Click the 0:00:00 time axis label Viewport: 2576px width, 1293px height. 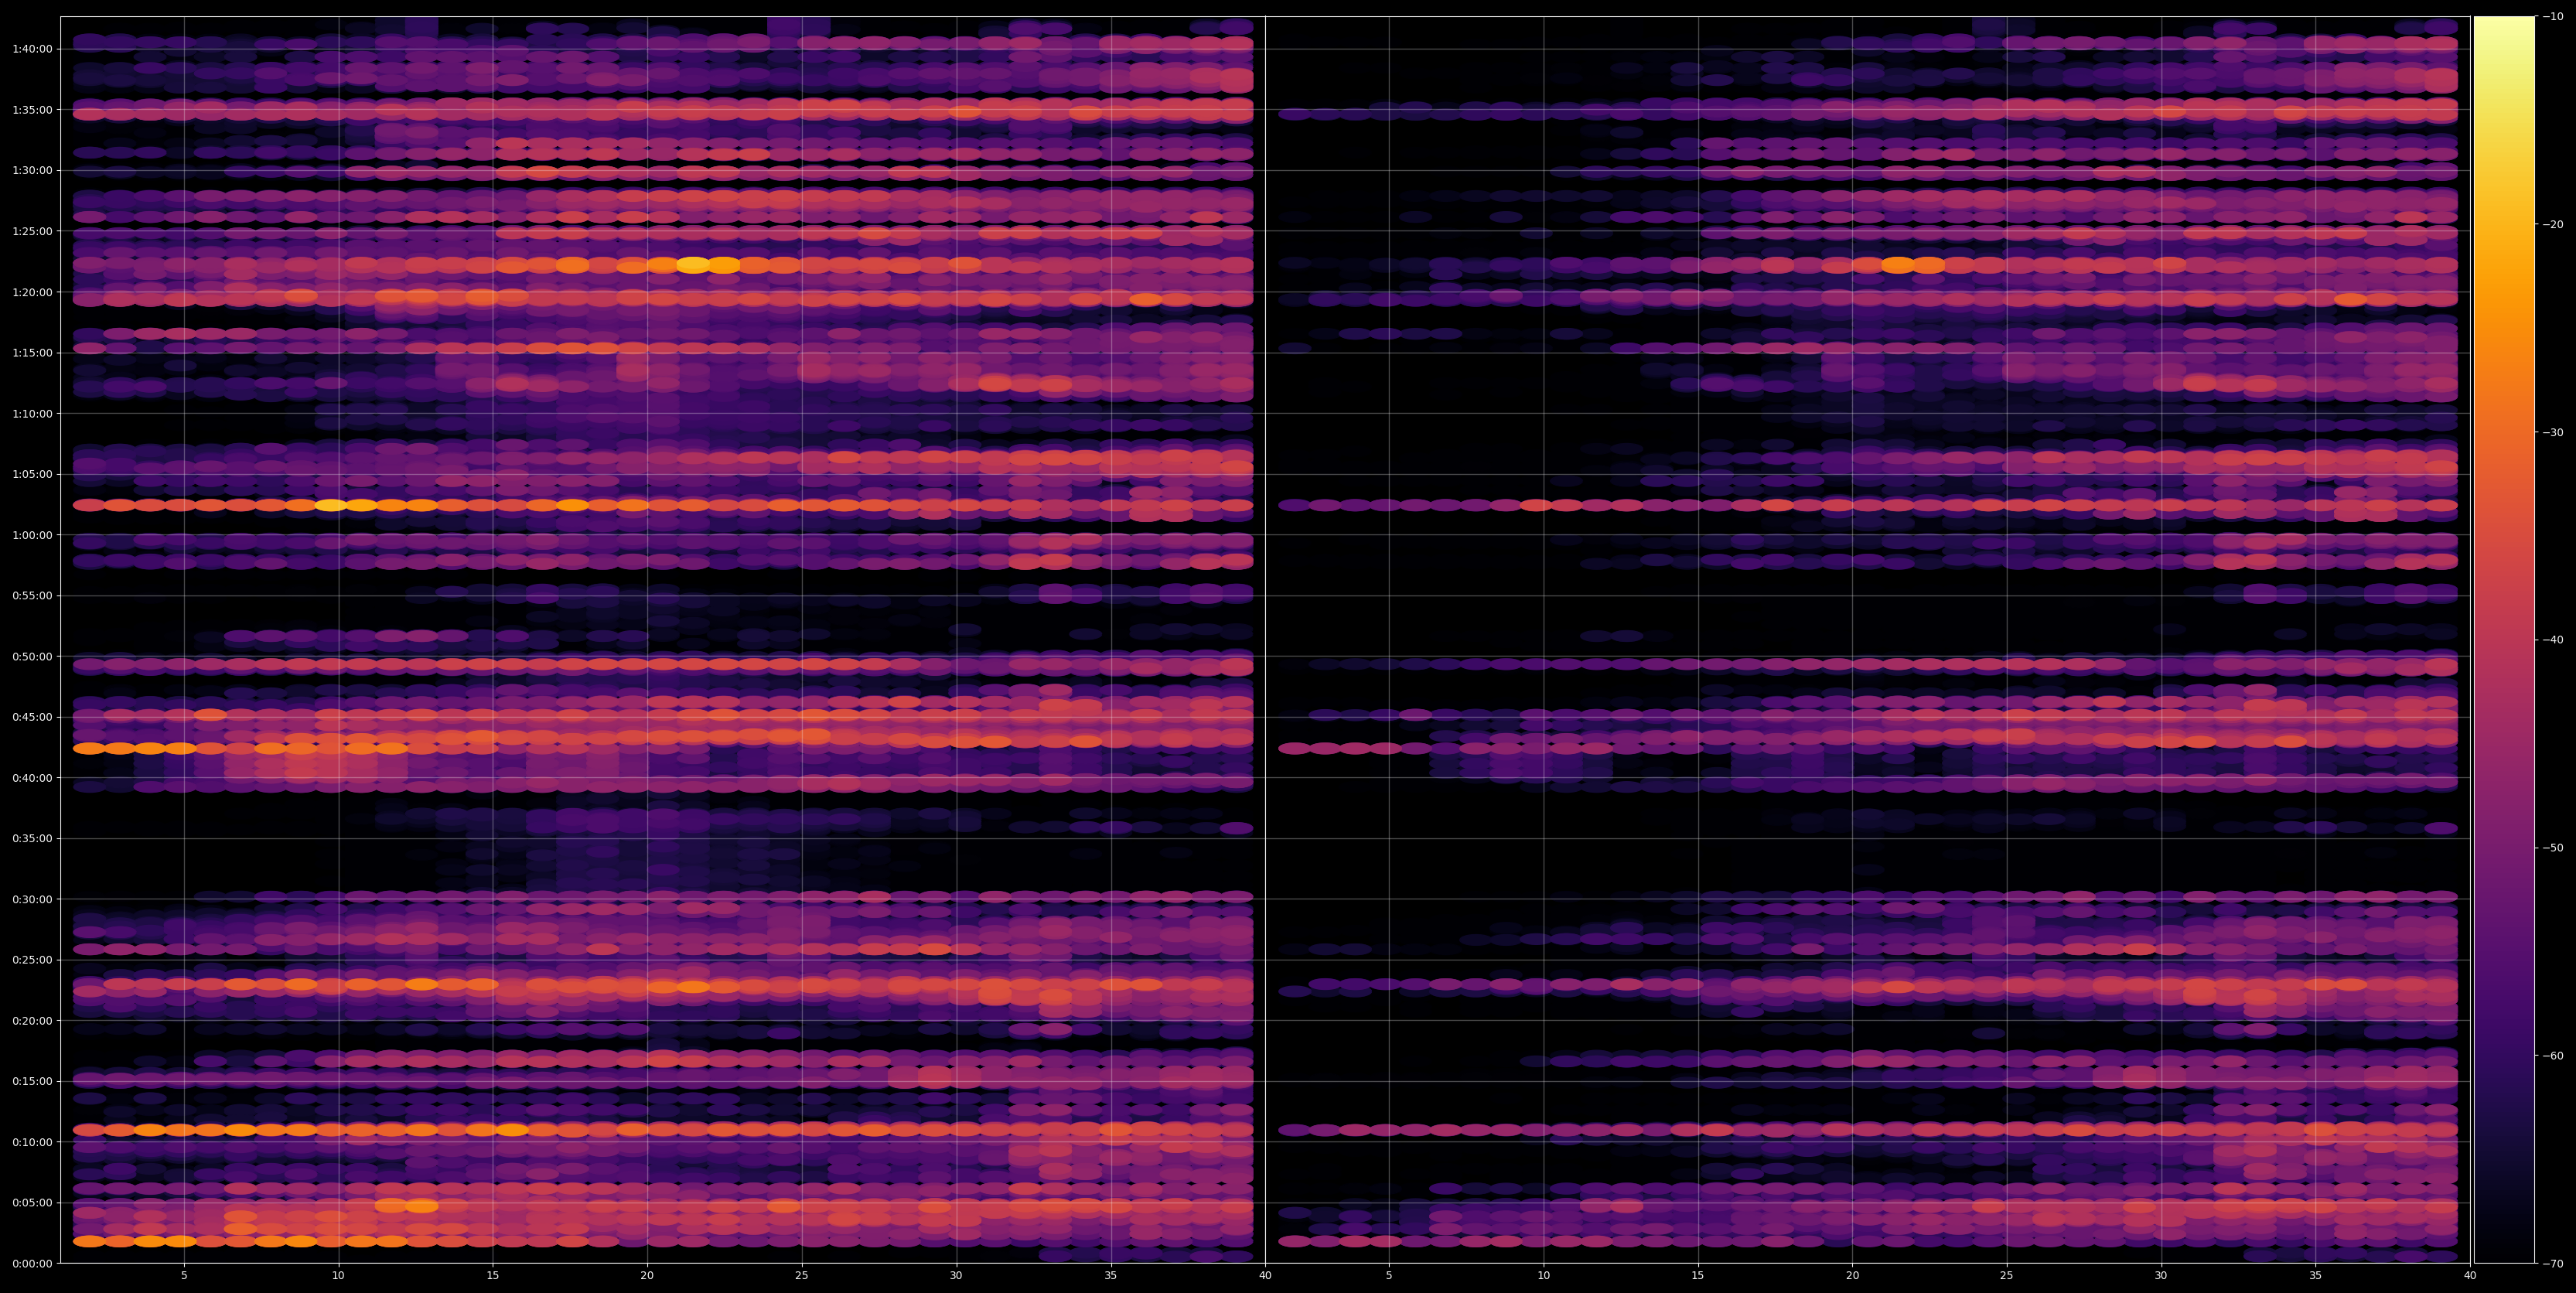32,1263
